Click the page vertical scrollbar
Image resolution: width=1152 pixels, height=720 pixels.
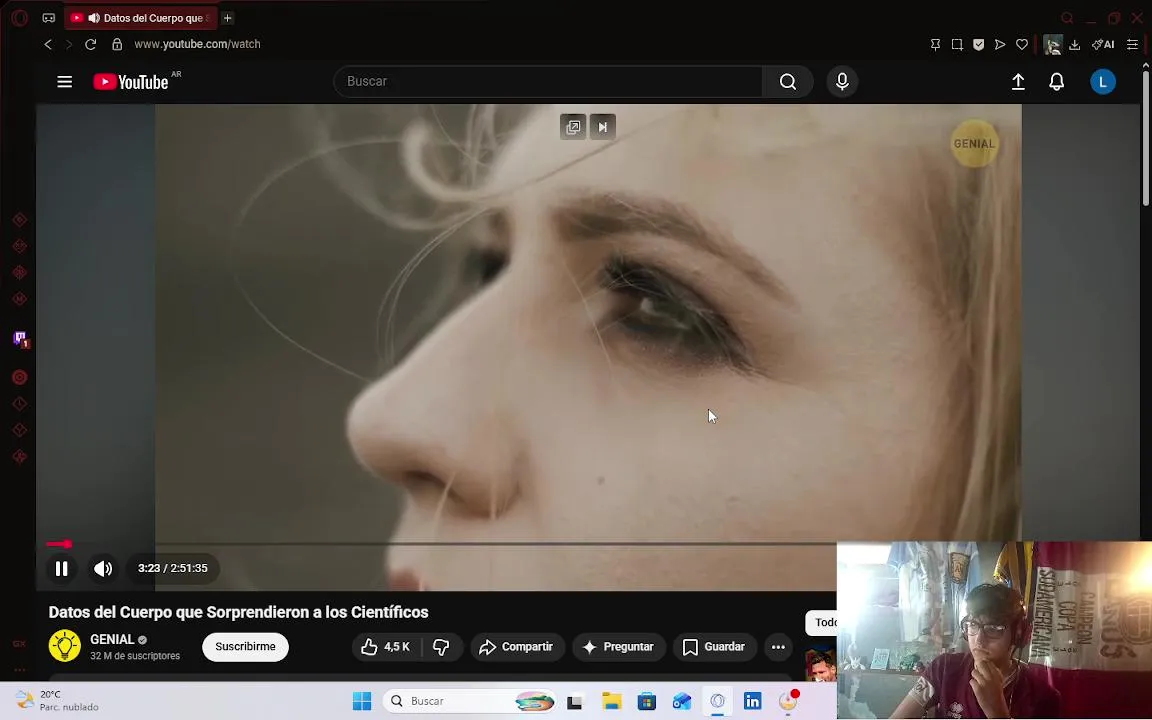1145,136
